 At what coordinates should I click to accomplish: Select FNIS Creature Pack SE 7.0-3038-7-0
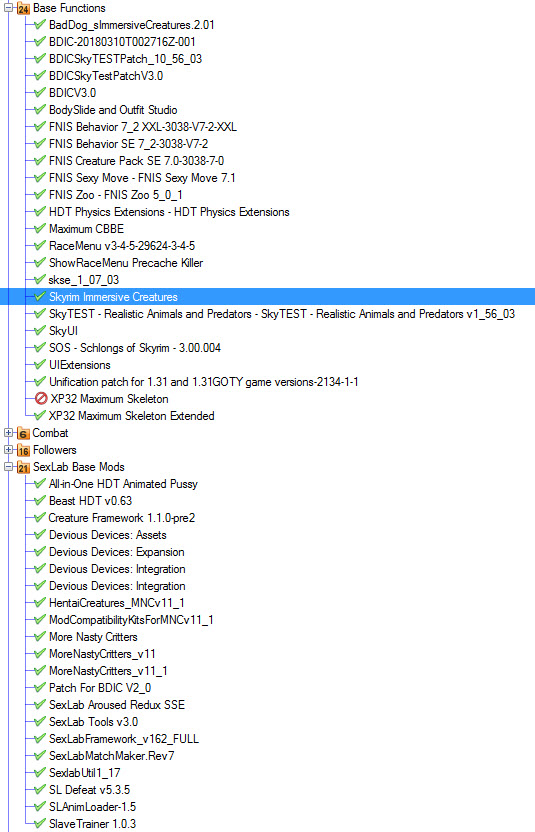pyautogui.click(x=136, y=161)
